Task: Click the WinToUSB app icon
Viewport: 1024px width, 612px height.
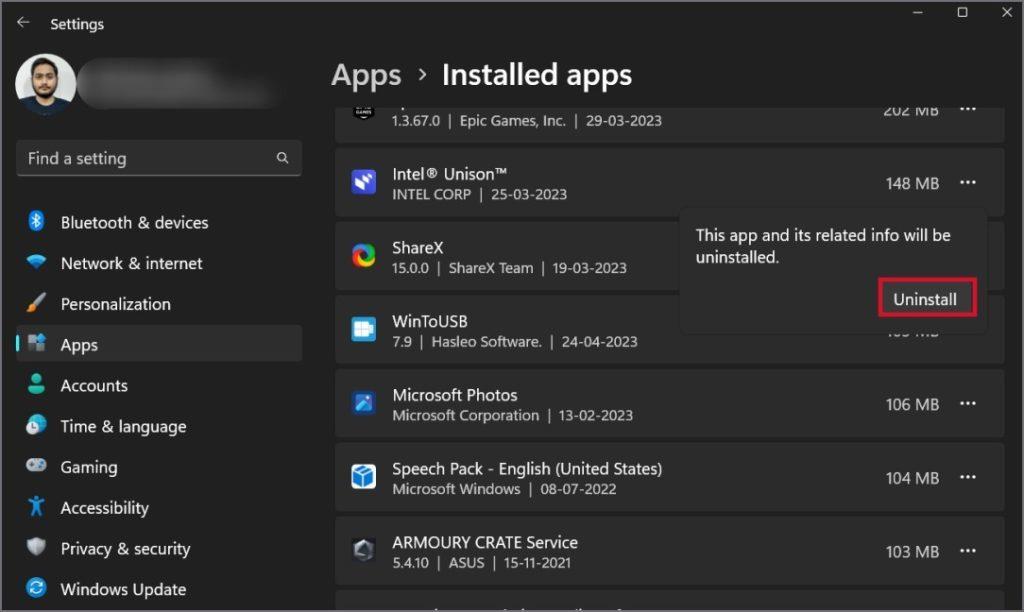Action: [364, 329]
